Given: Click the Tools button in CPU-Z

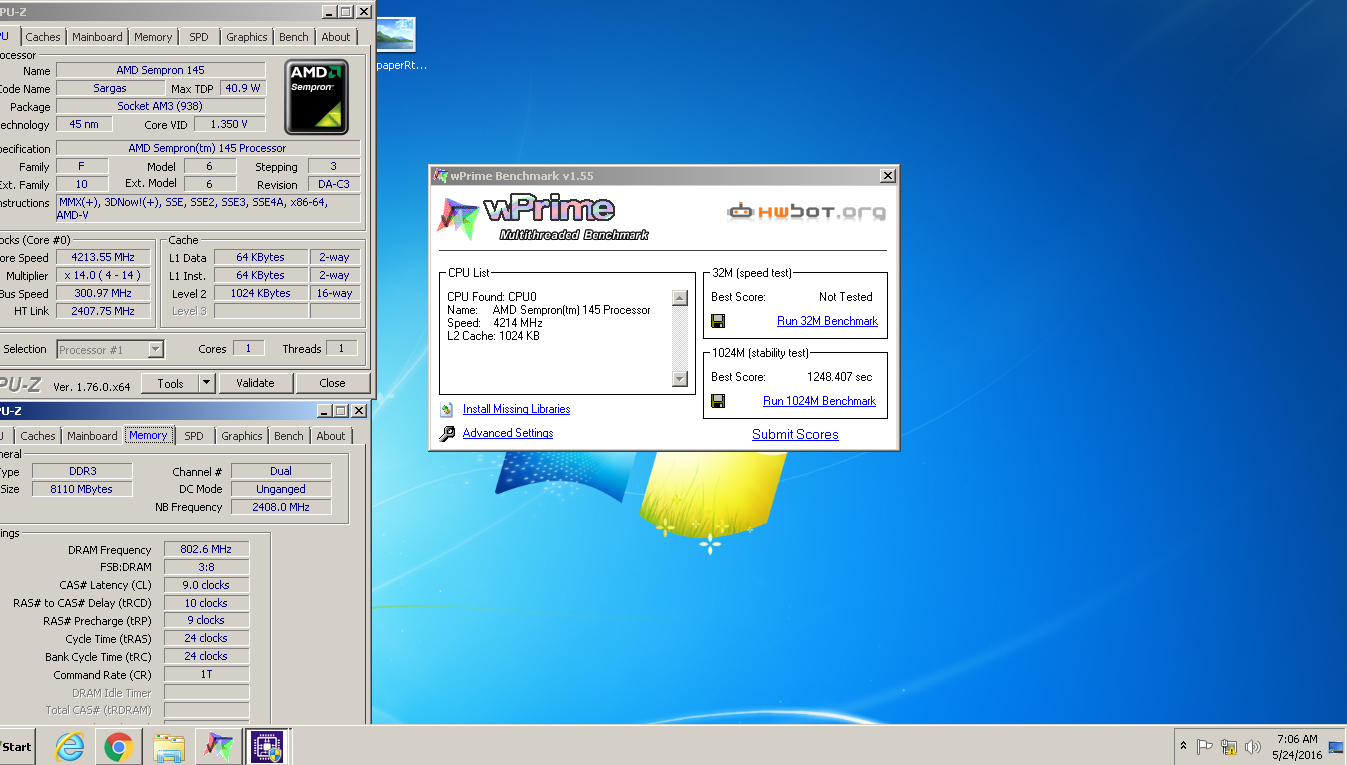Looking at the screenshot, I should (170, 383).
